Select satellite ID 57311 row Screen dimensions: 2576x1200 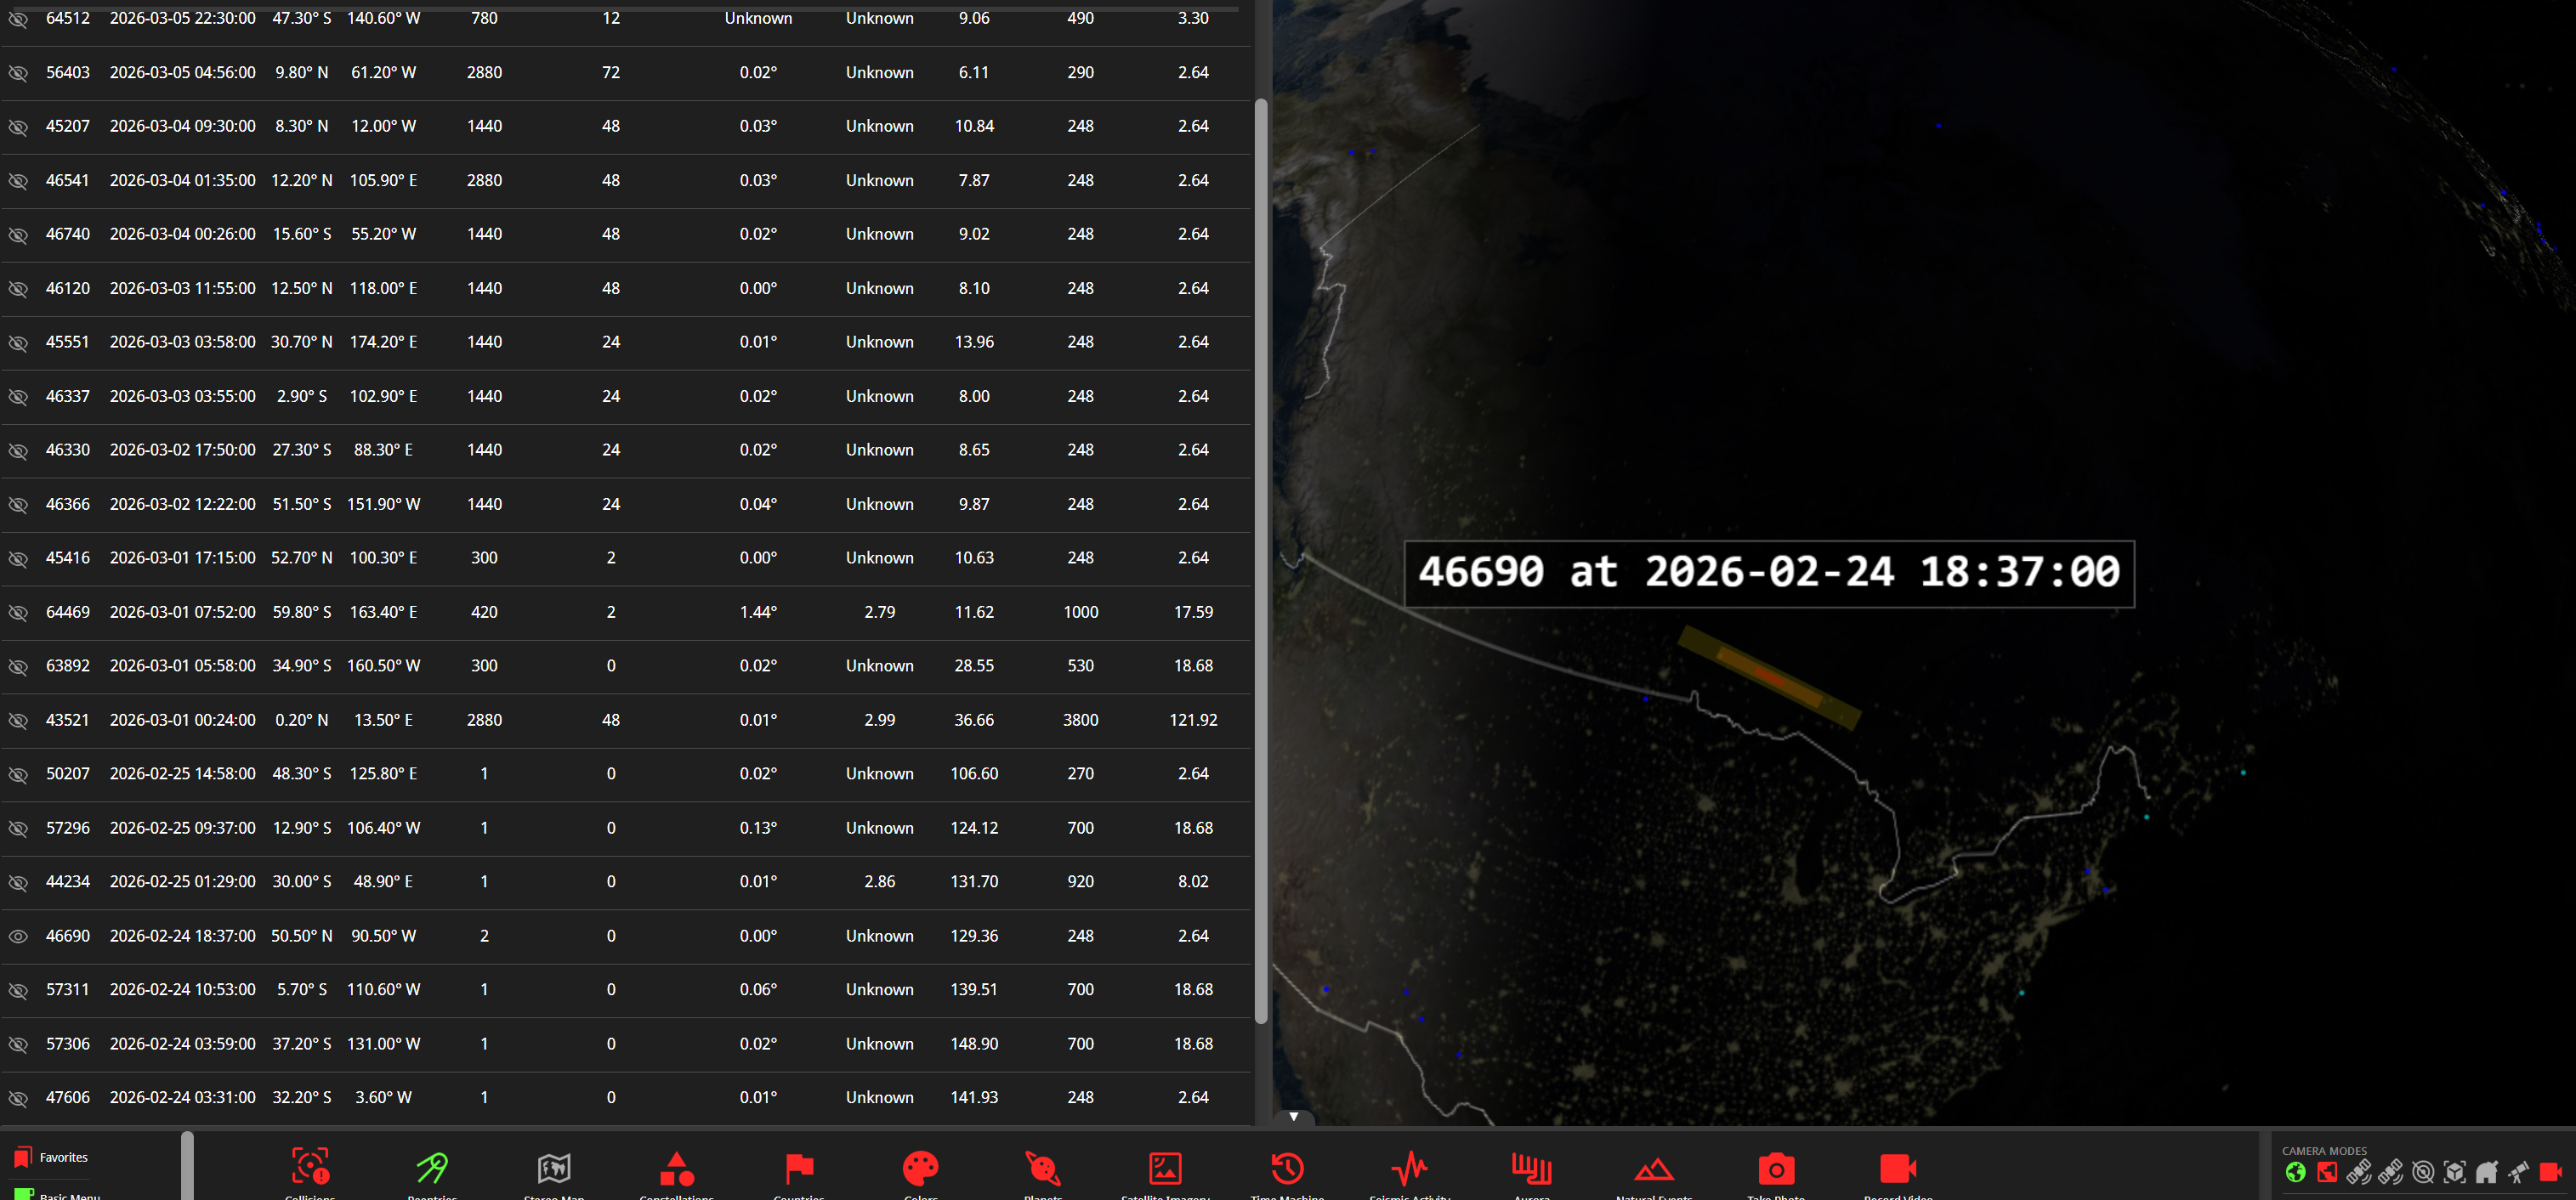68,990
